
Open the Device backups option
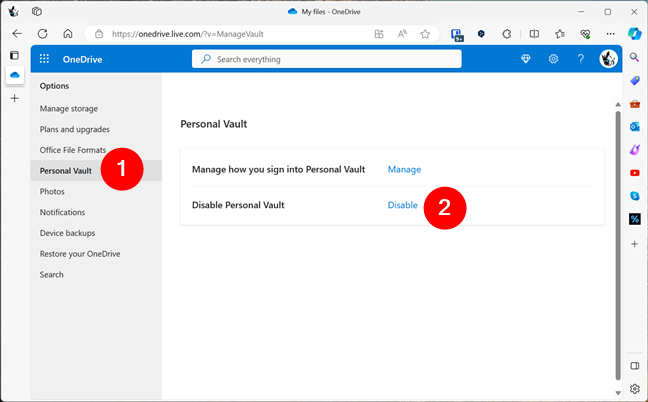[x=67, y=233]
